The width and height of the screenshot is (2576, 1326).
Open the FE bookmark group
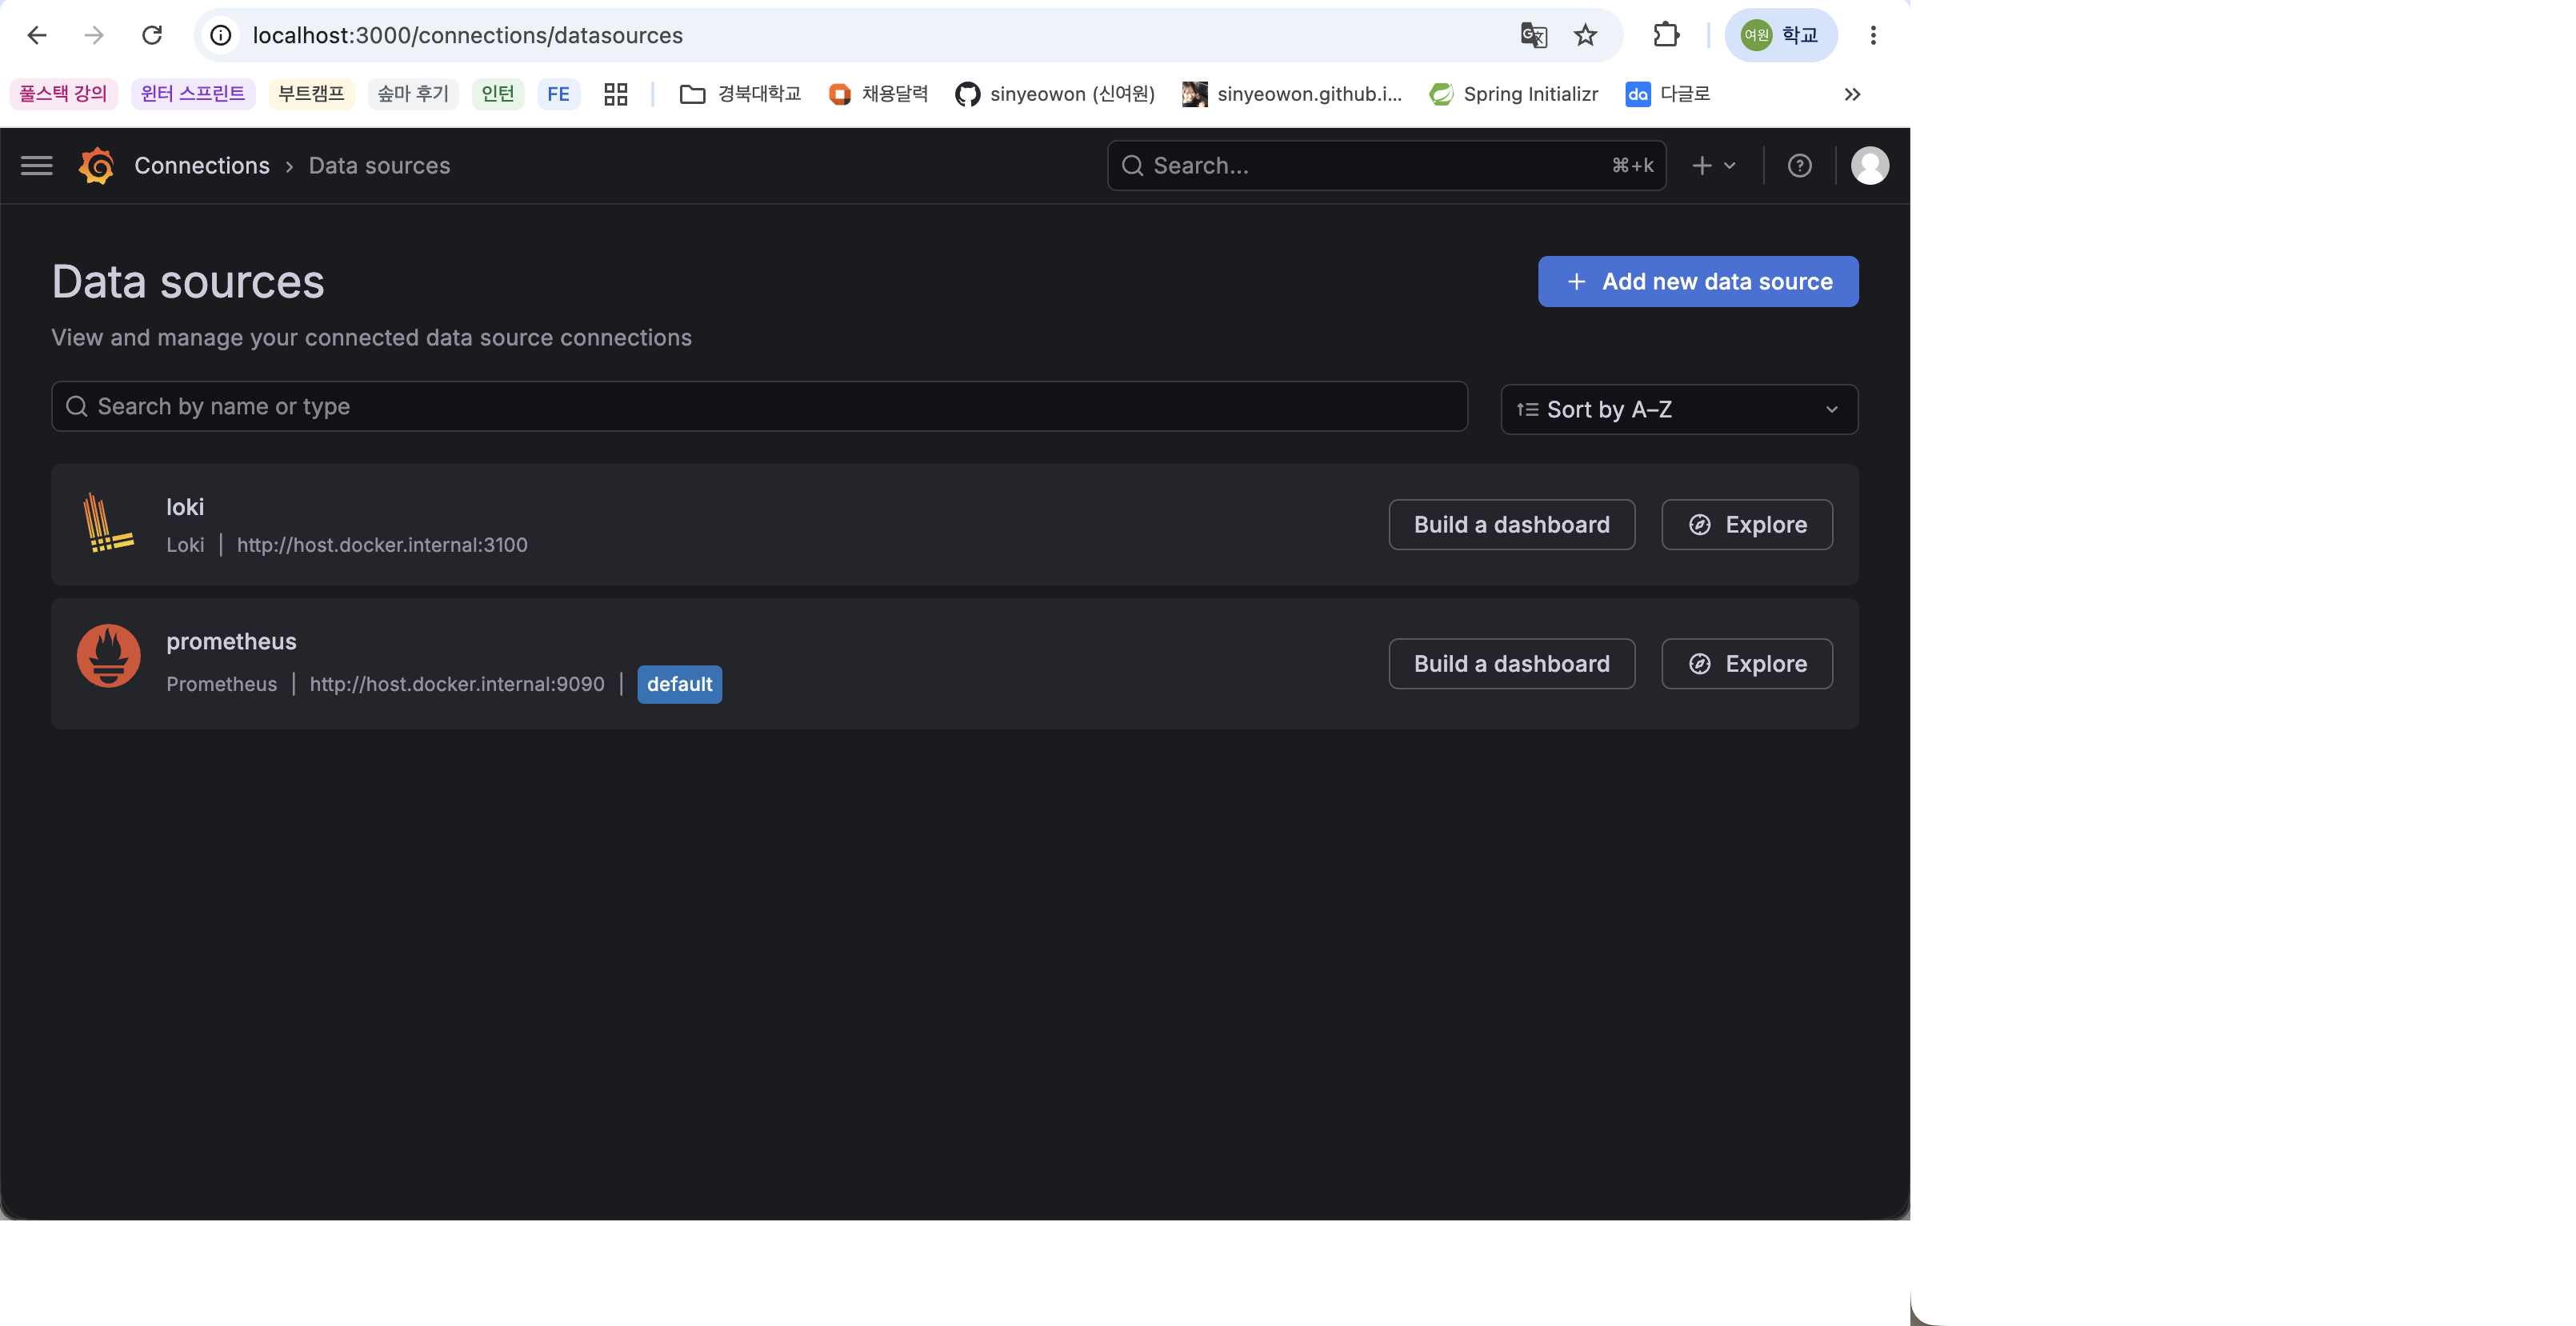click(x=558, y=94)
